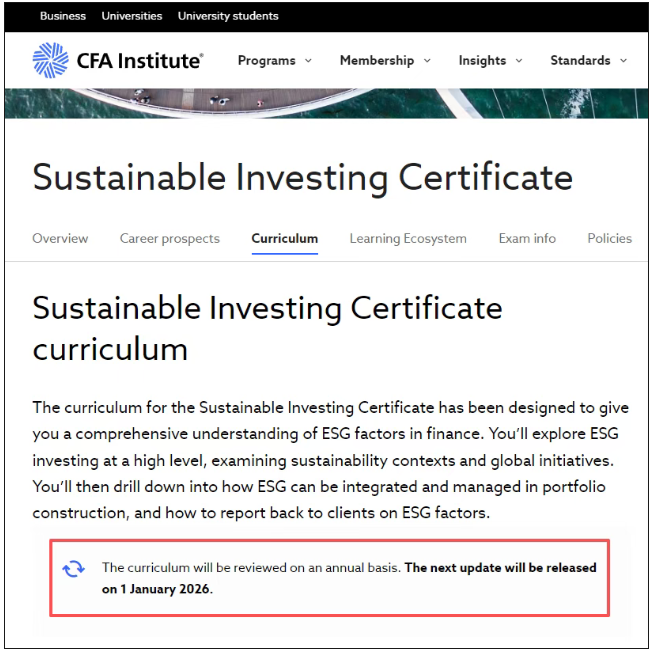The height and width of the screenshot is (654, 654).
Task: Visit the University students link
Action: pyautogui.click(x=228, y=16)
